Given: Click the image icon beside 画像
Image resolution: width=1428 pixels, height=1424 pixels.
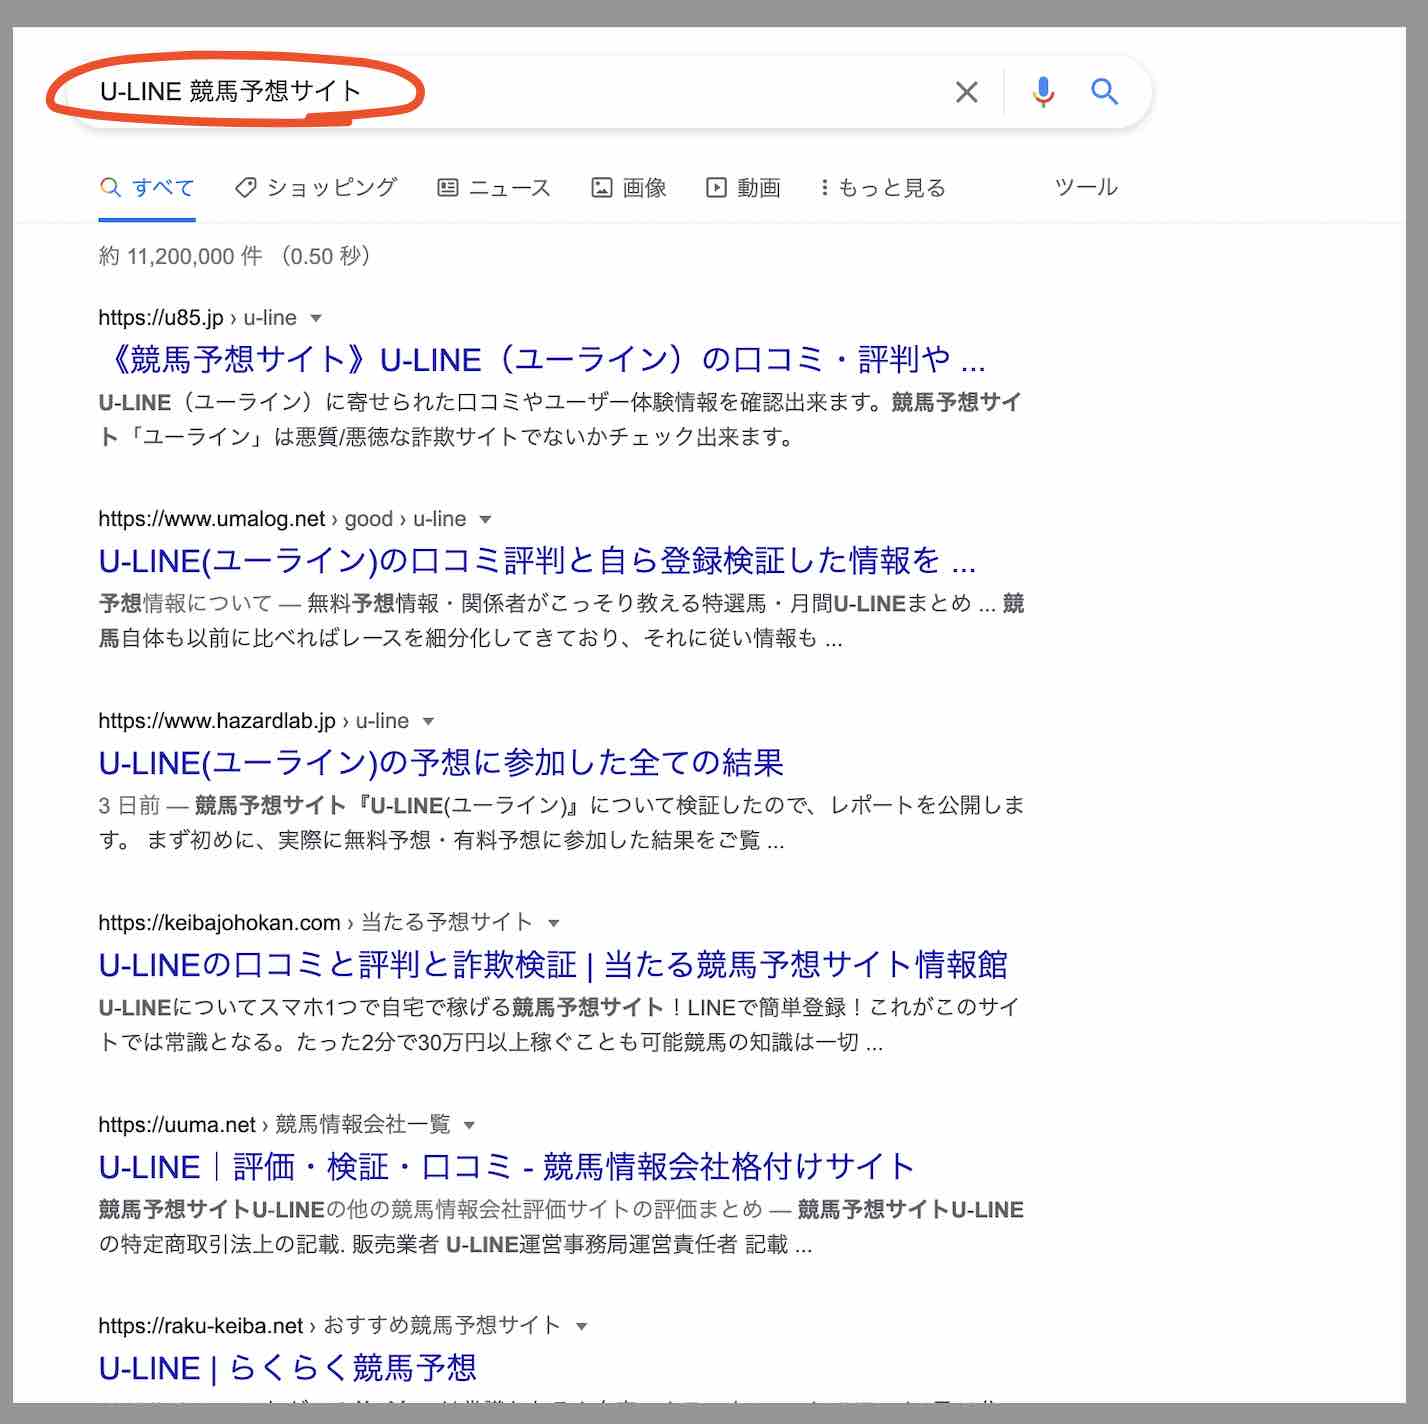Looking at the screenshot, I should [x=602, y=187].
